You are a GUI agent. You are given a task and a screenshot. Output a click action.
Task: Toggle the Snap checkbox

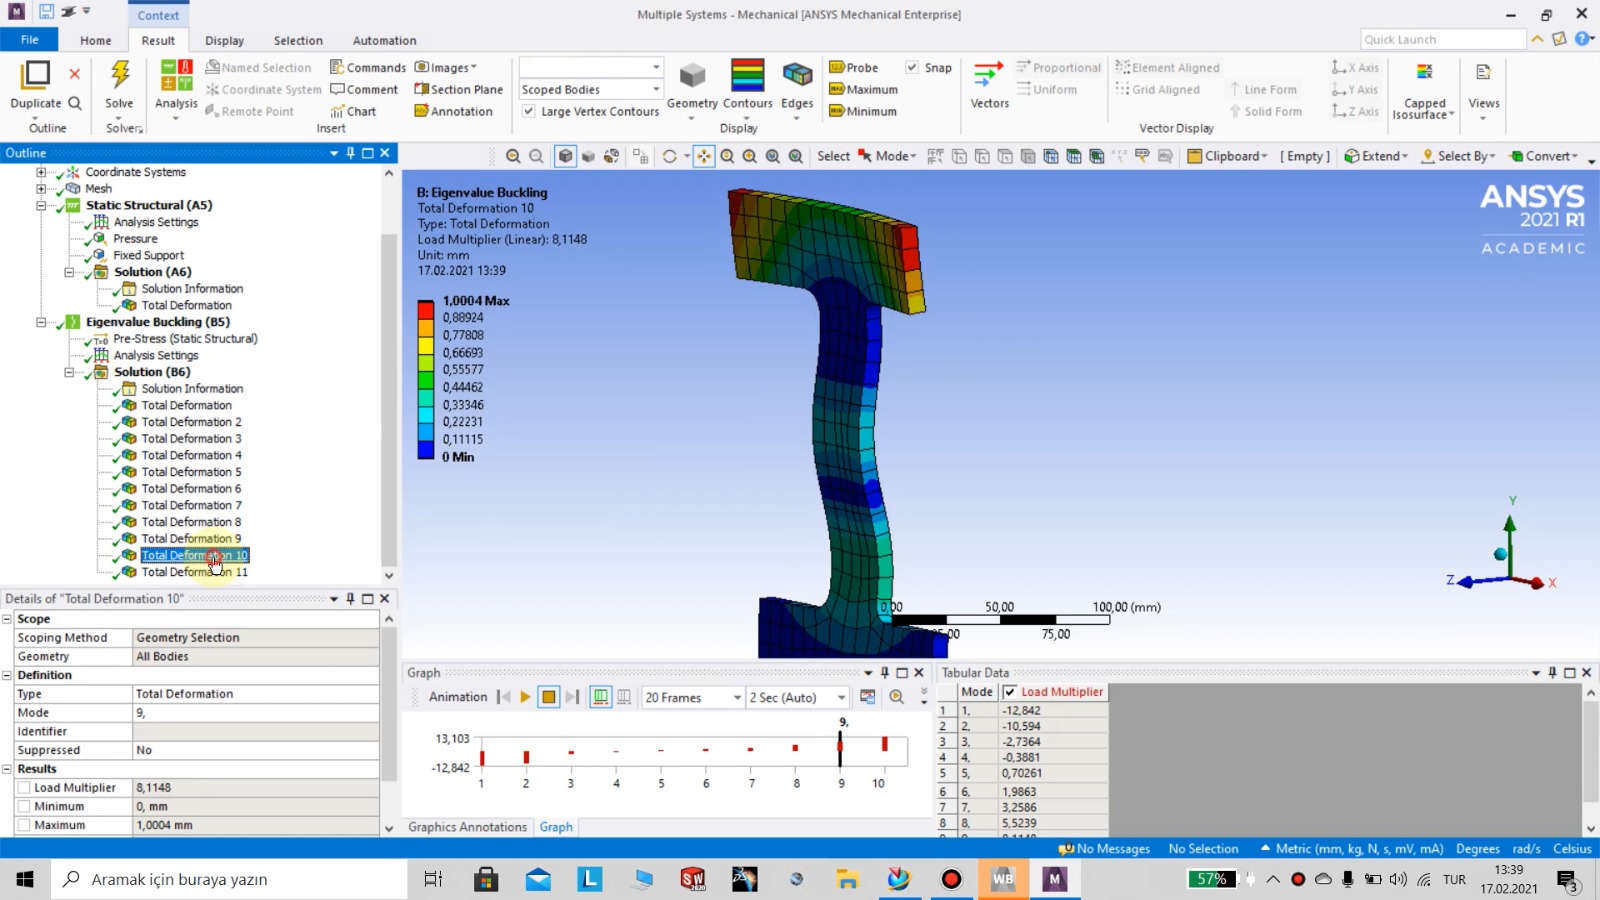click(912, 67)
